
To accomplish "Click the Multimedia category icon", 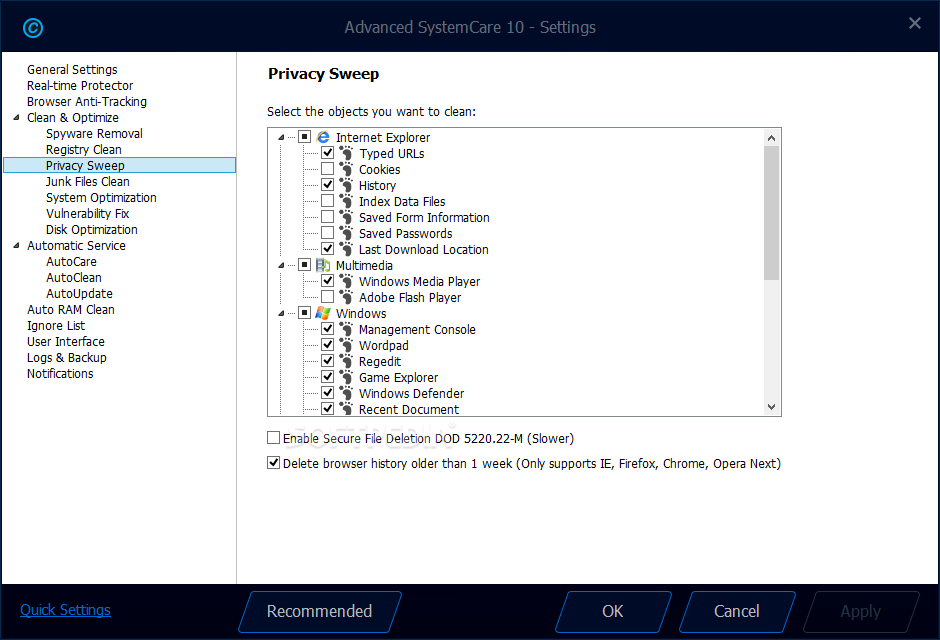I will [323, 265].
